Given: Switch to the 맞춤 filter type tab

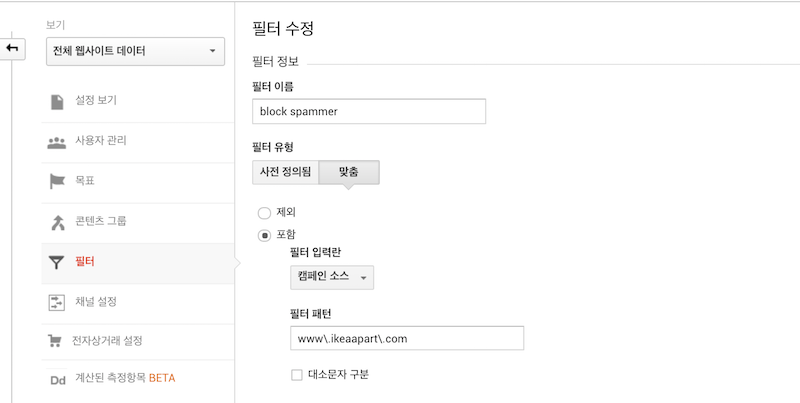Looking at the screenshot, I should 349,172.
